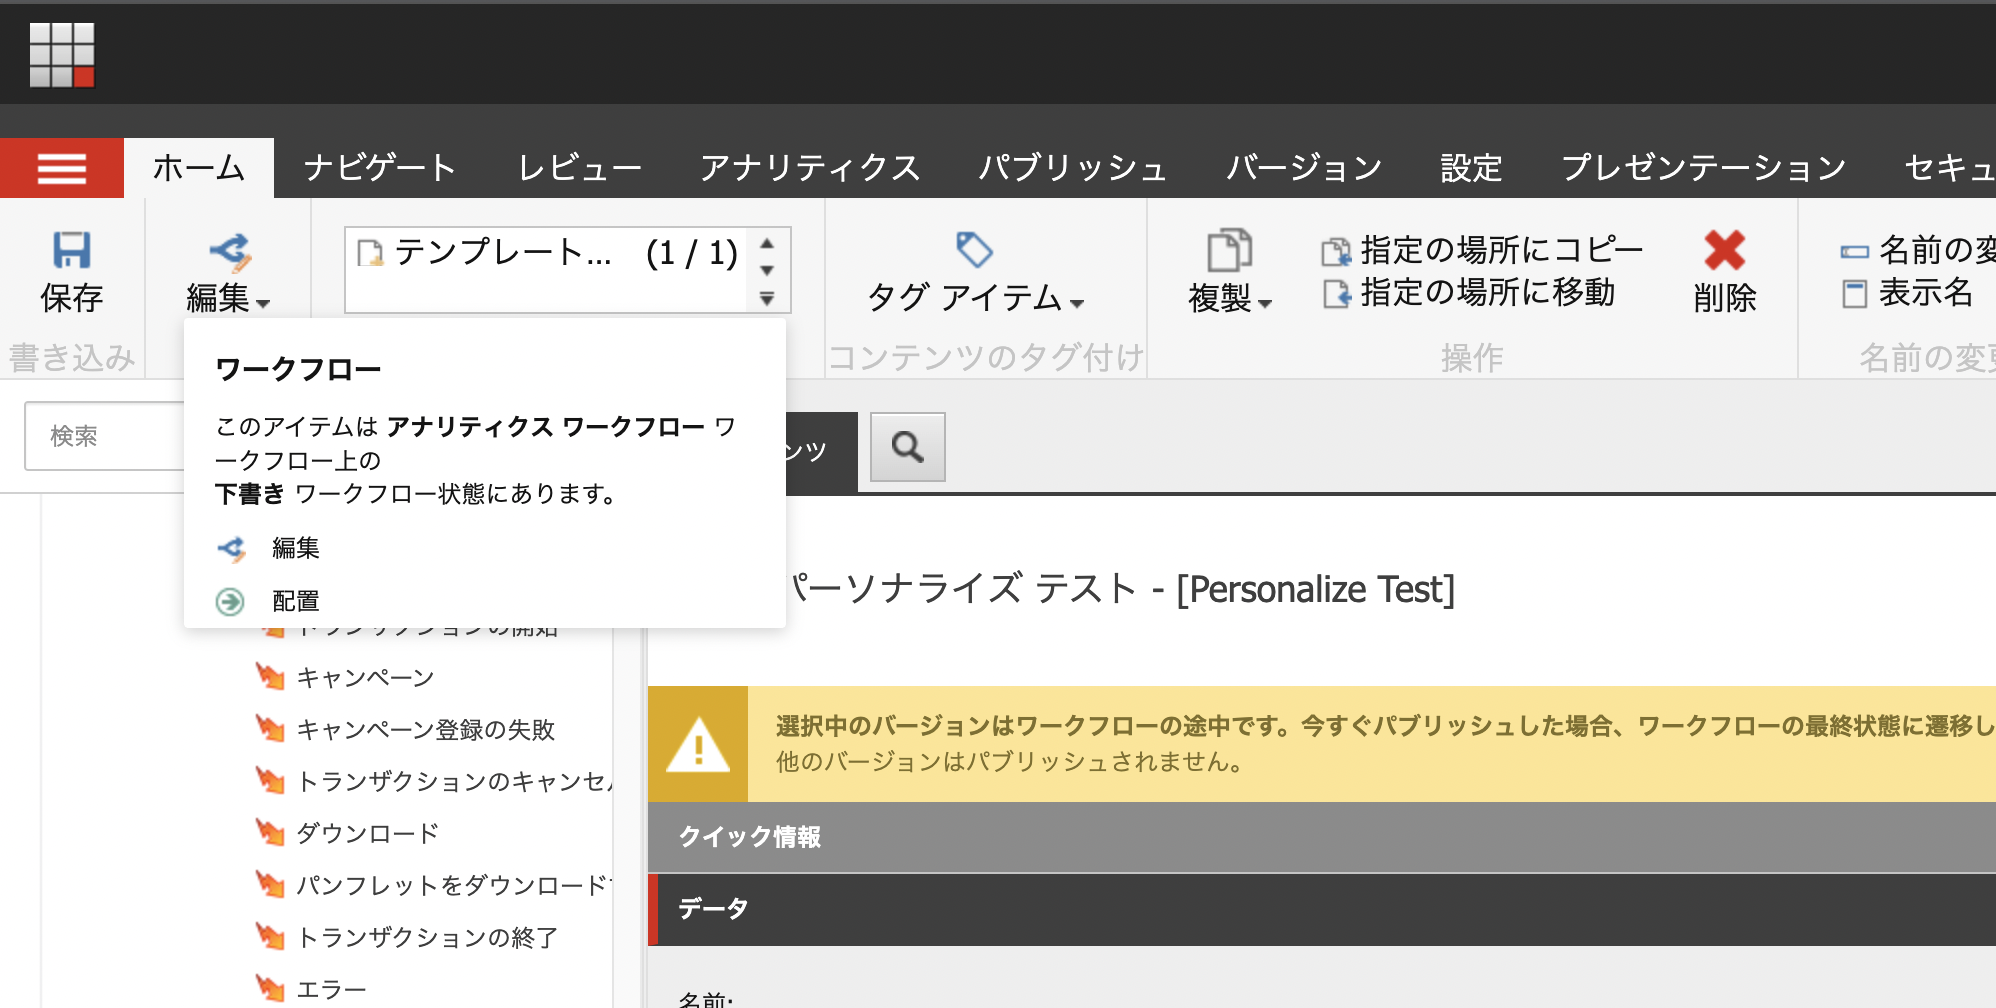Select パンフレットをダウンロード tree item

pos(454,886)
